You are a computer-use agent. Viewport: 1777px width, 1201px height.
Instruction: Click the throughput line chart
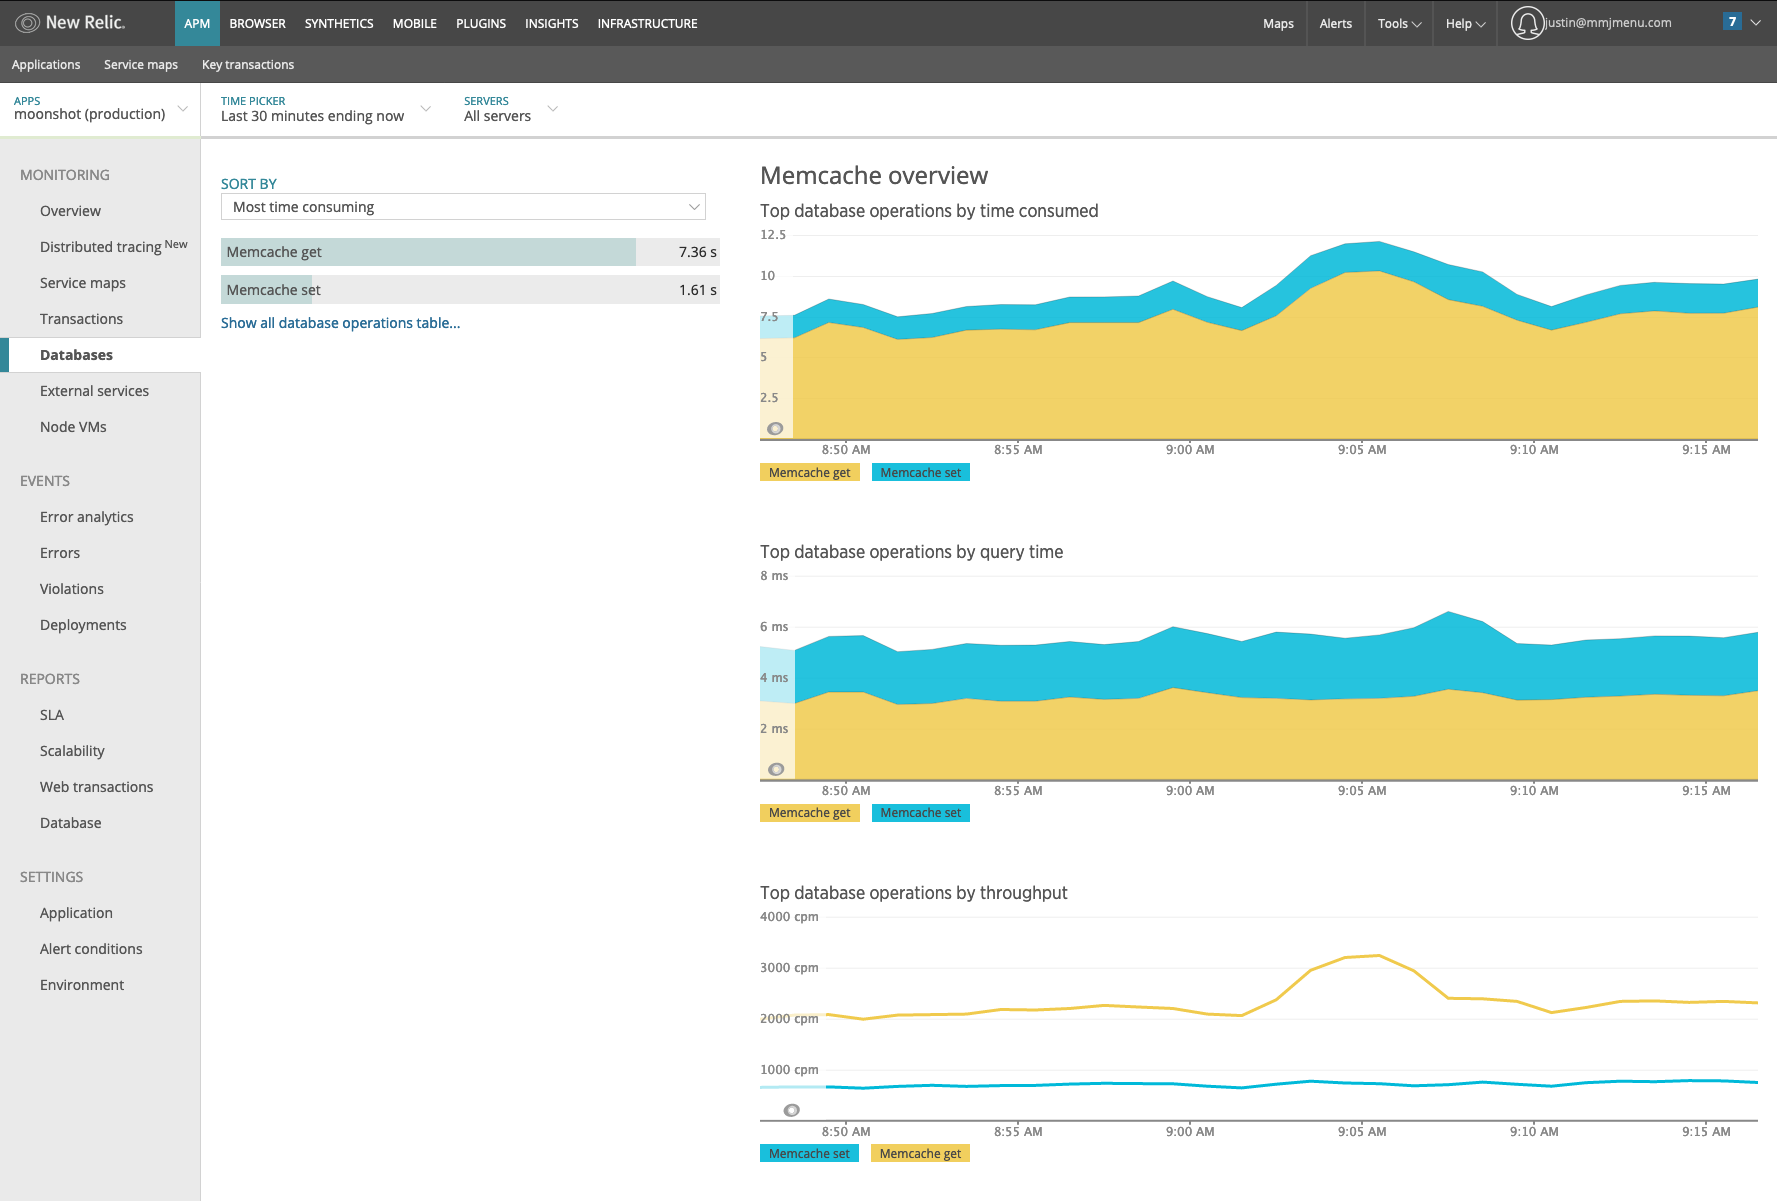1259,1018
